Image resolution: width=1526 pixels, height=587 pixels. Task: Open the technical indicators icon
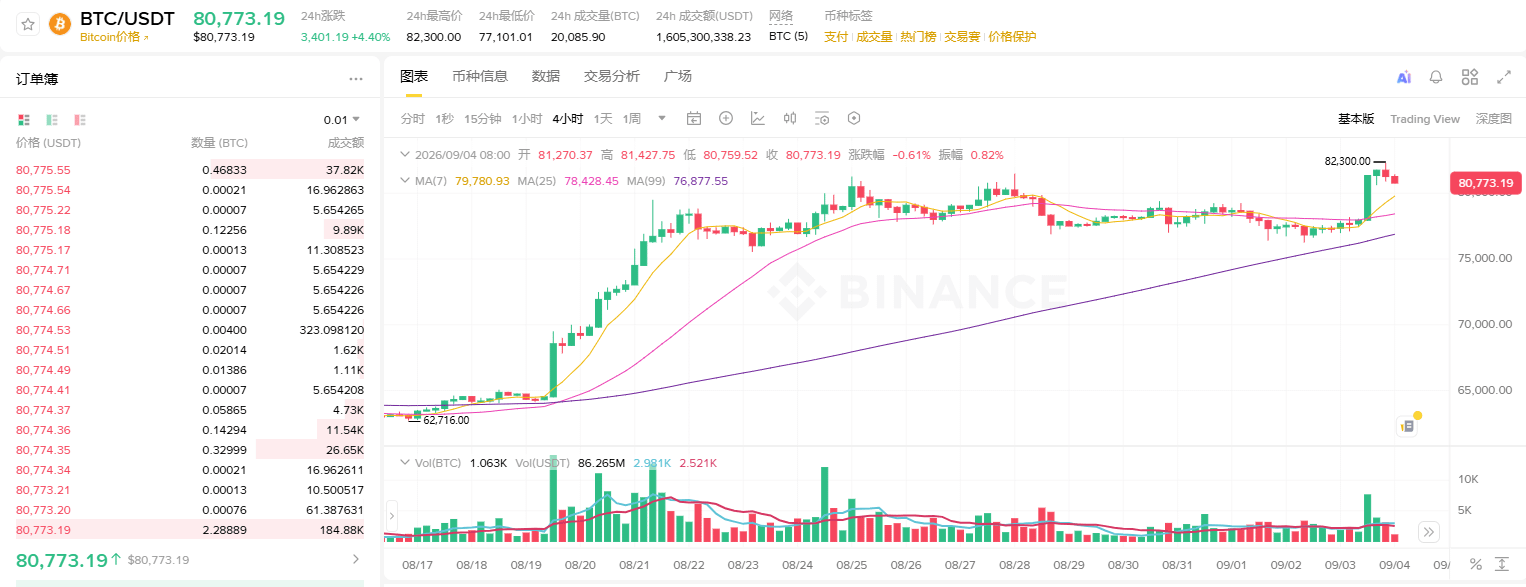[x=758, y=118]
